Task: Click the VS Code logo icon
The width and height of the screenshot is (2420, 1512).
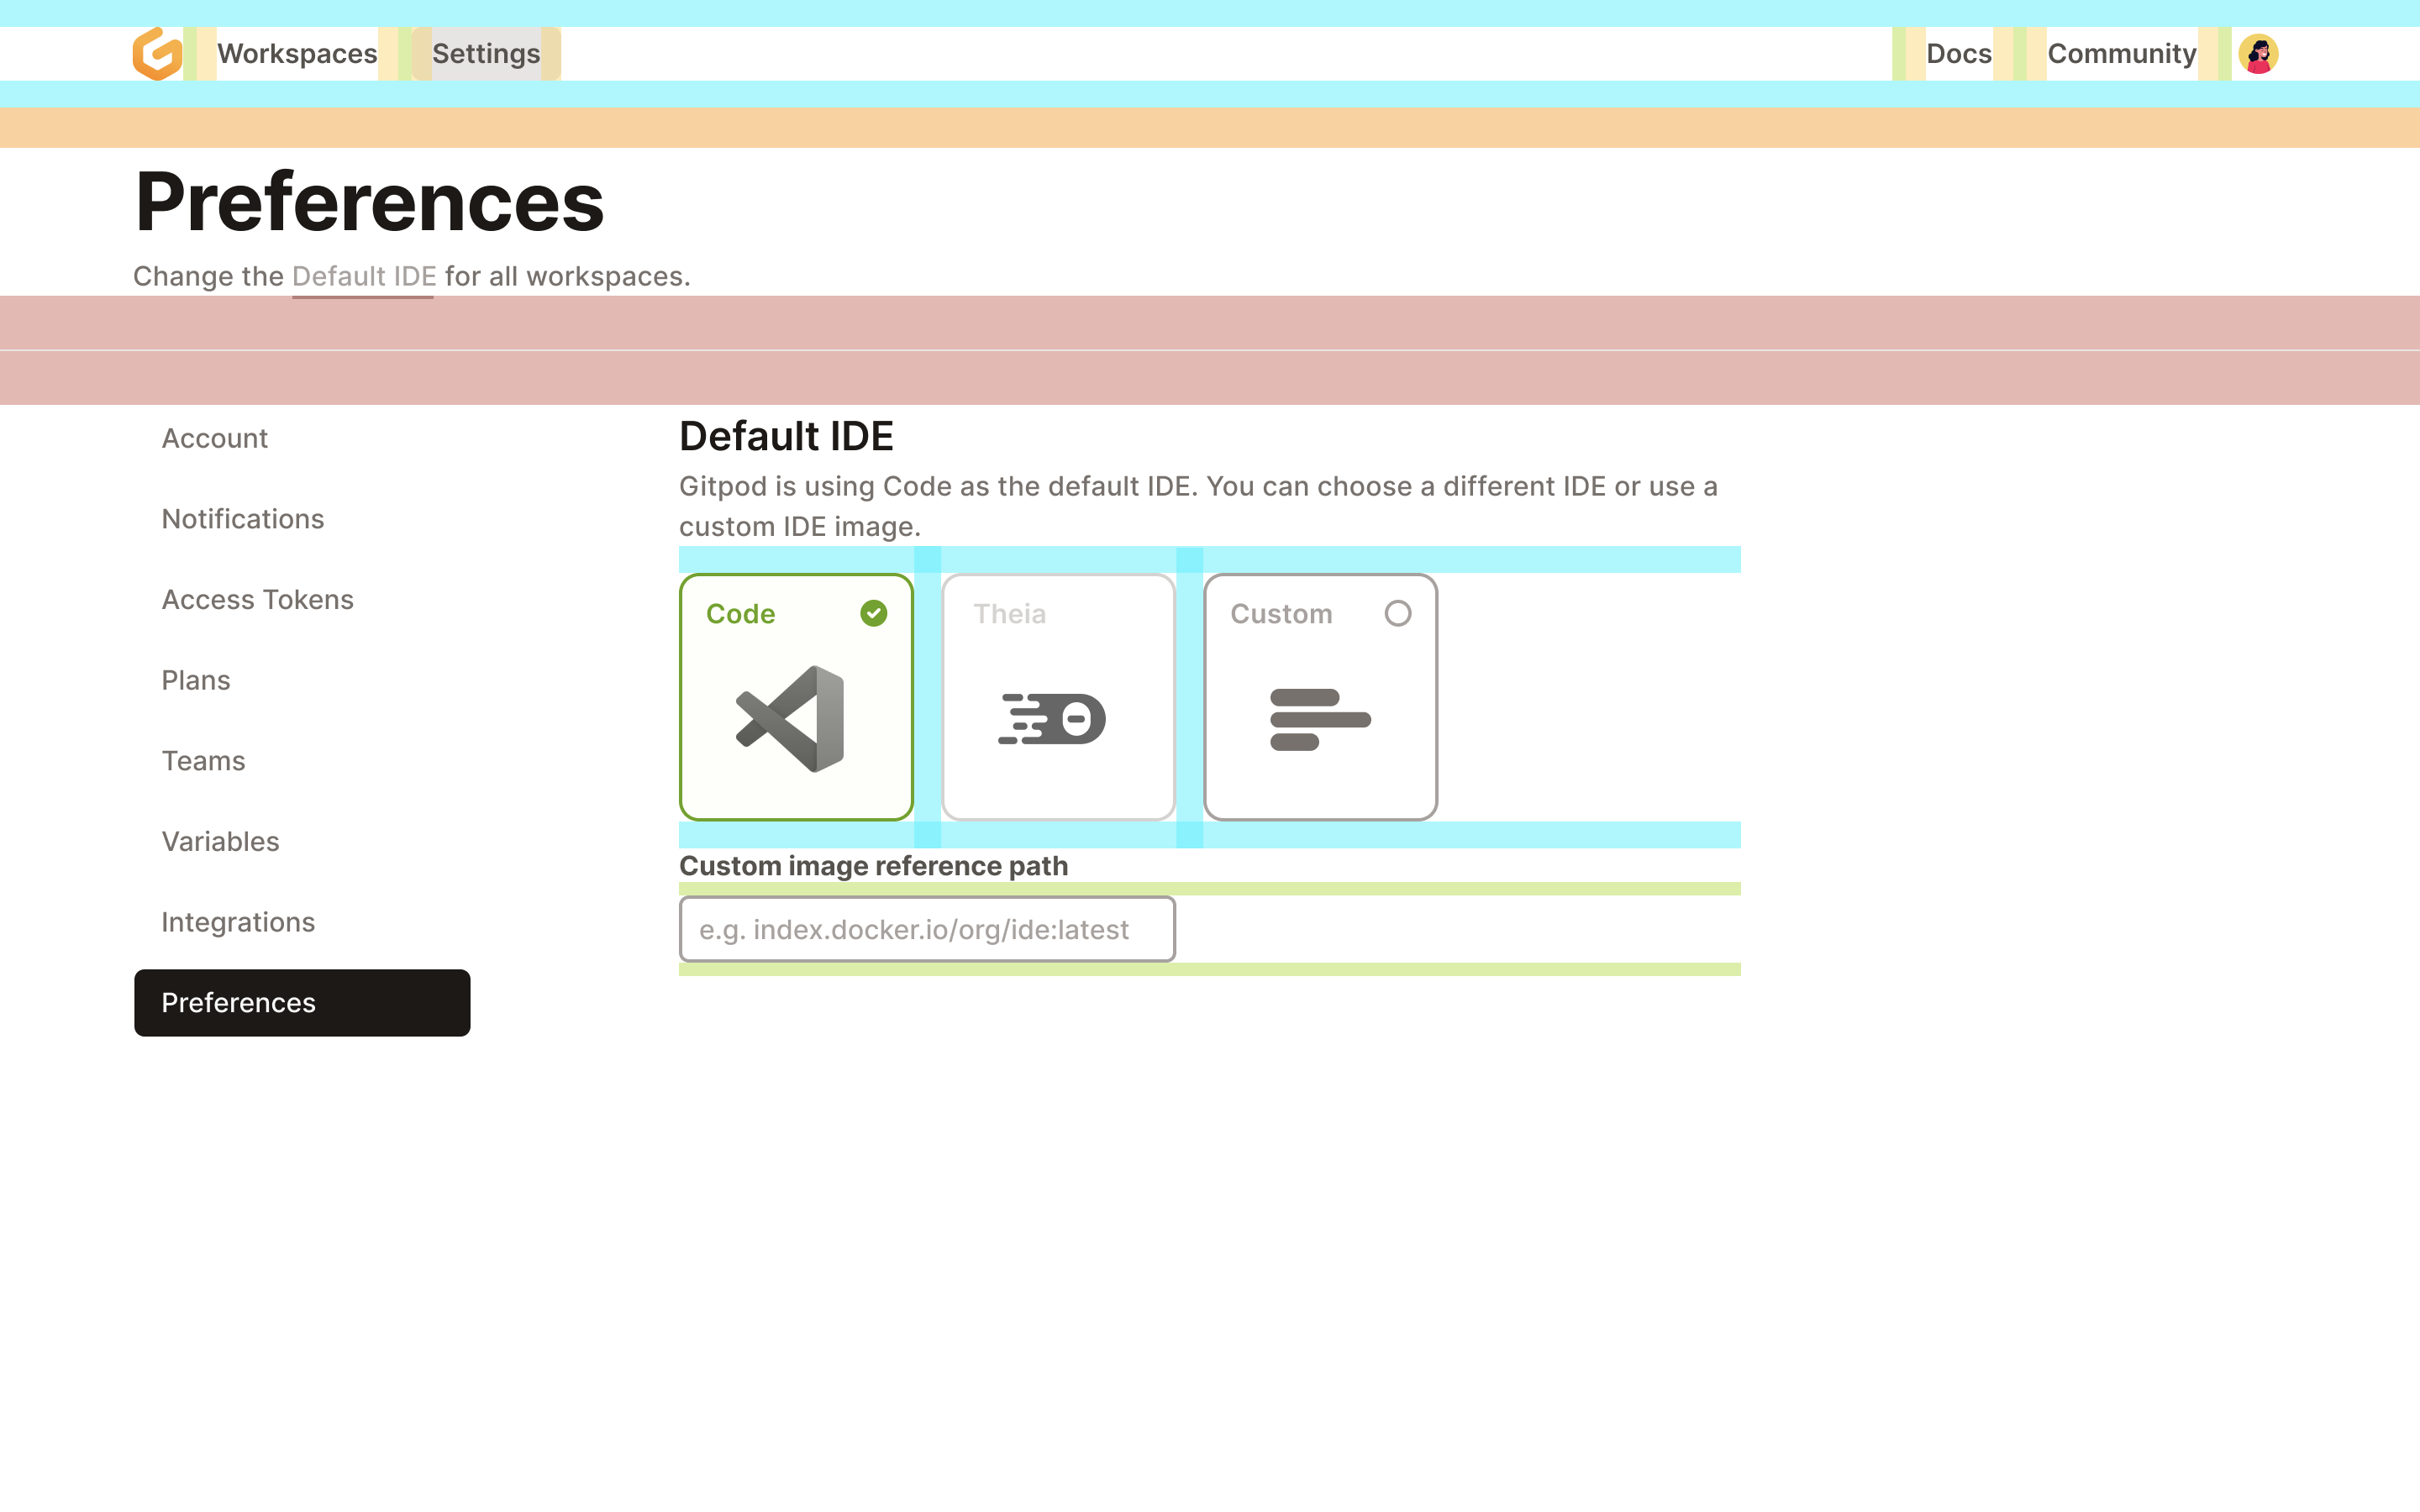Action: click(790, 719)
